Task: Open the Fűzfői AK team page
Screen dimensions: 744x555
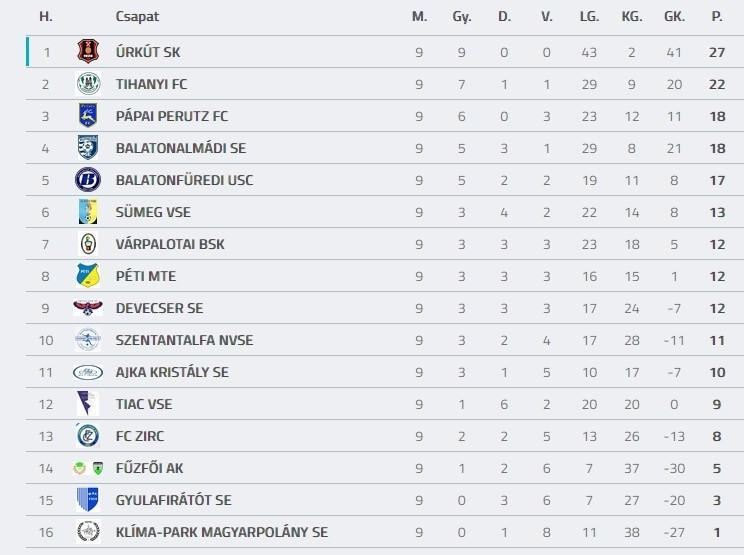Action: [150, 468]
